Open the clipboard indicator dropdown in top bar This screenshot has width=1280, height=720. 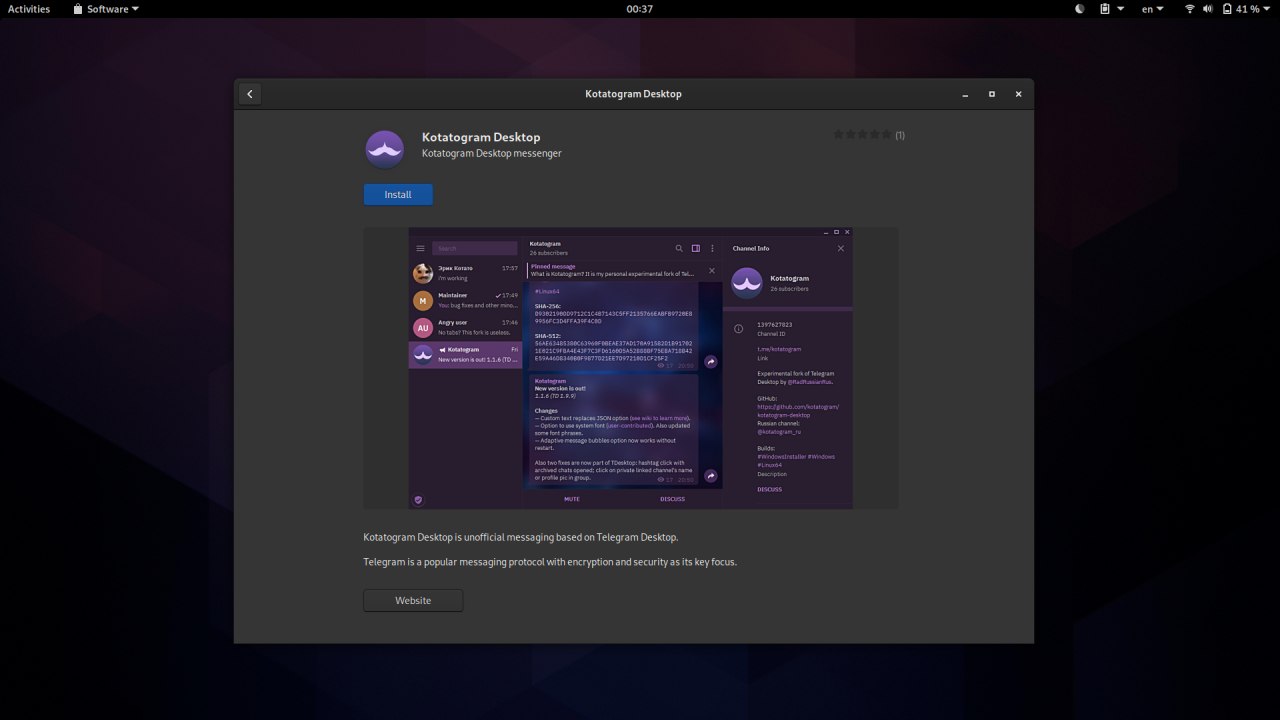coord(1112,9)
